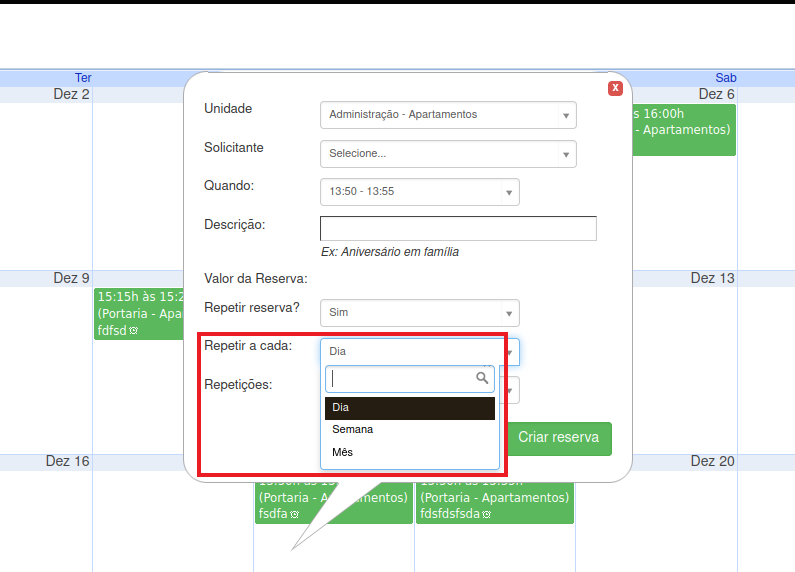Open the fsdfa reservation event
This screenshot has width=795, height=572.
tap(334, 502)
